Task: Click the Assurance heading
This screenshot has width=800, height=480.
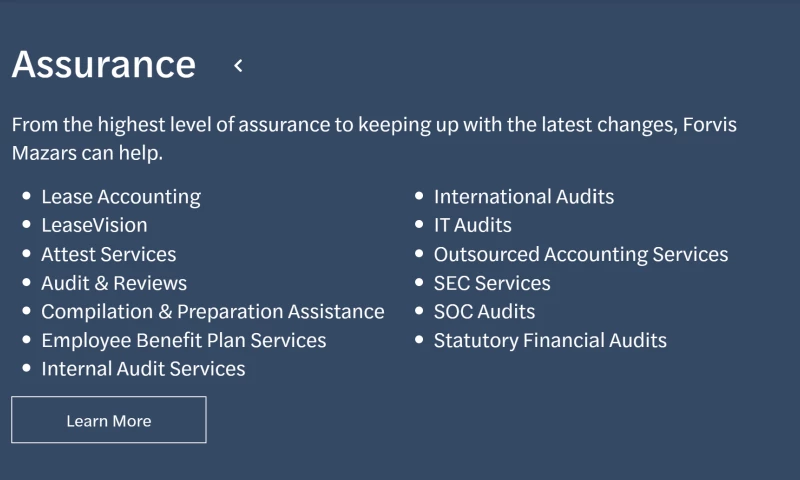Action: click(x=104, y=64)
